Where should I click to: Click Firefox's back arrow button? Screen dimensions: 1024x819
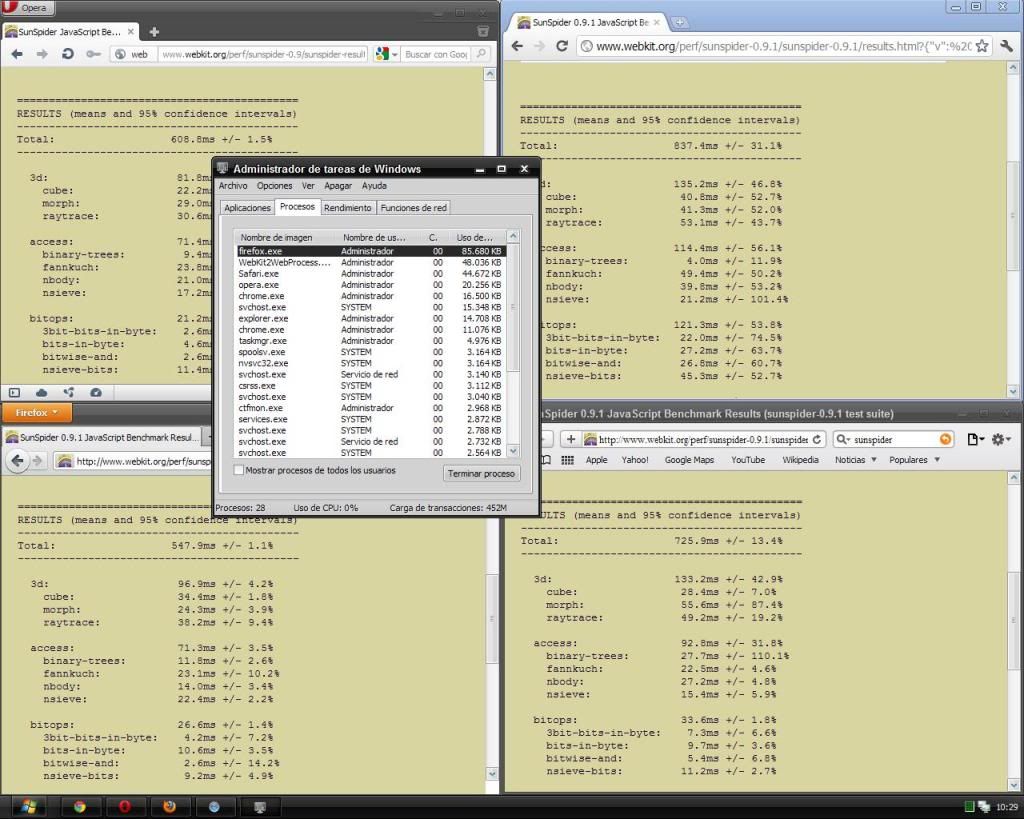pyautogui.click(x=18, y=461)
